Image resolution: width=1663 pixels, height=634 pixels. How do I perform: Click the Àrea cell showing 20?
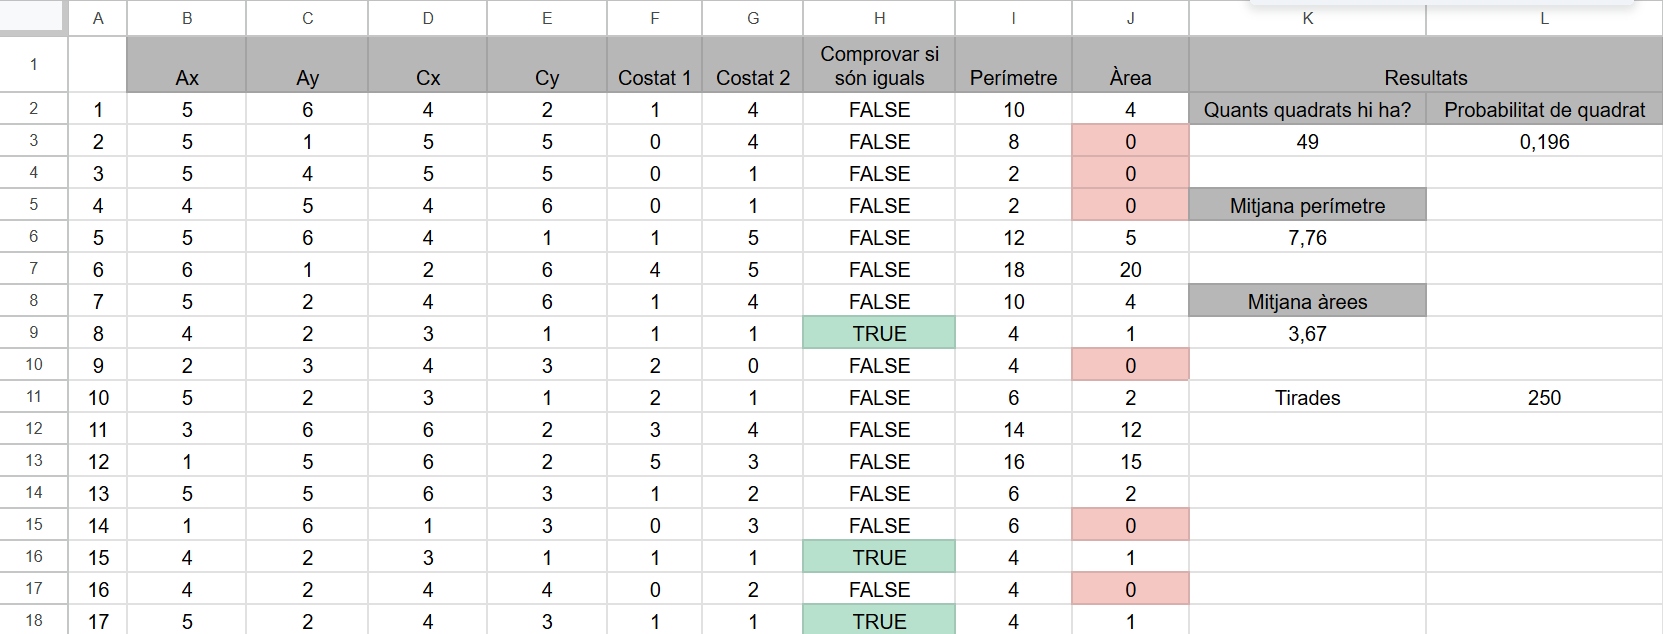click(x=1130, y=270)
